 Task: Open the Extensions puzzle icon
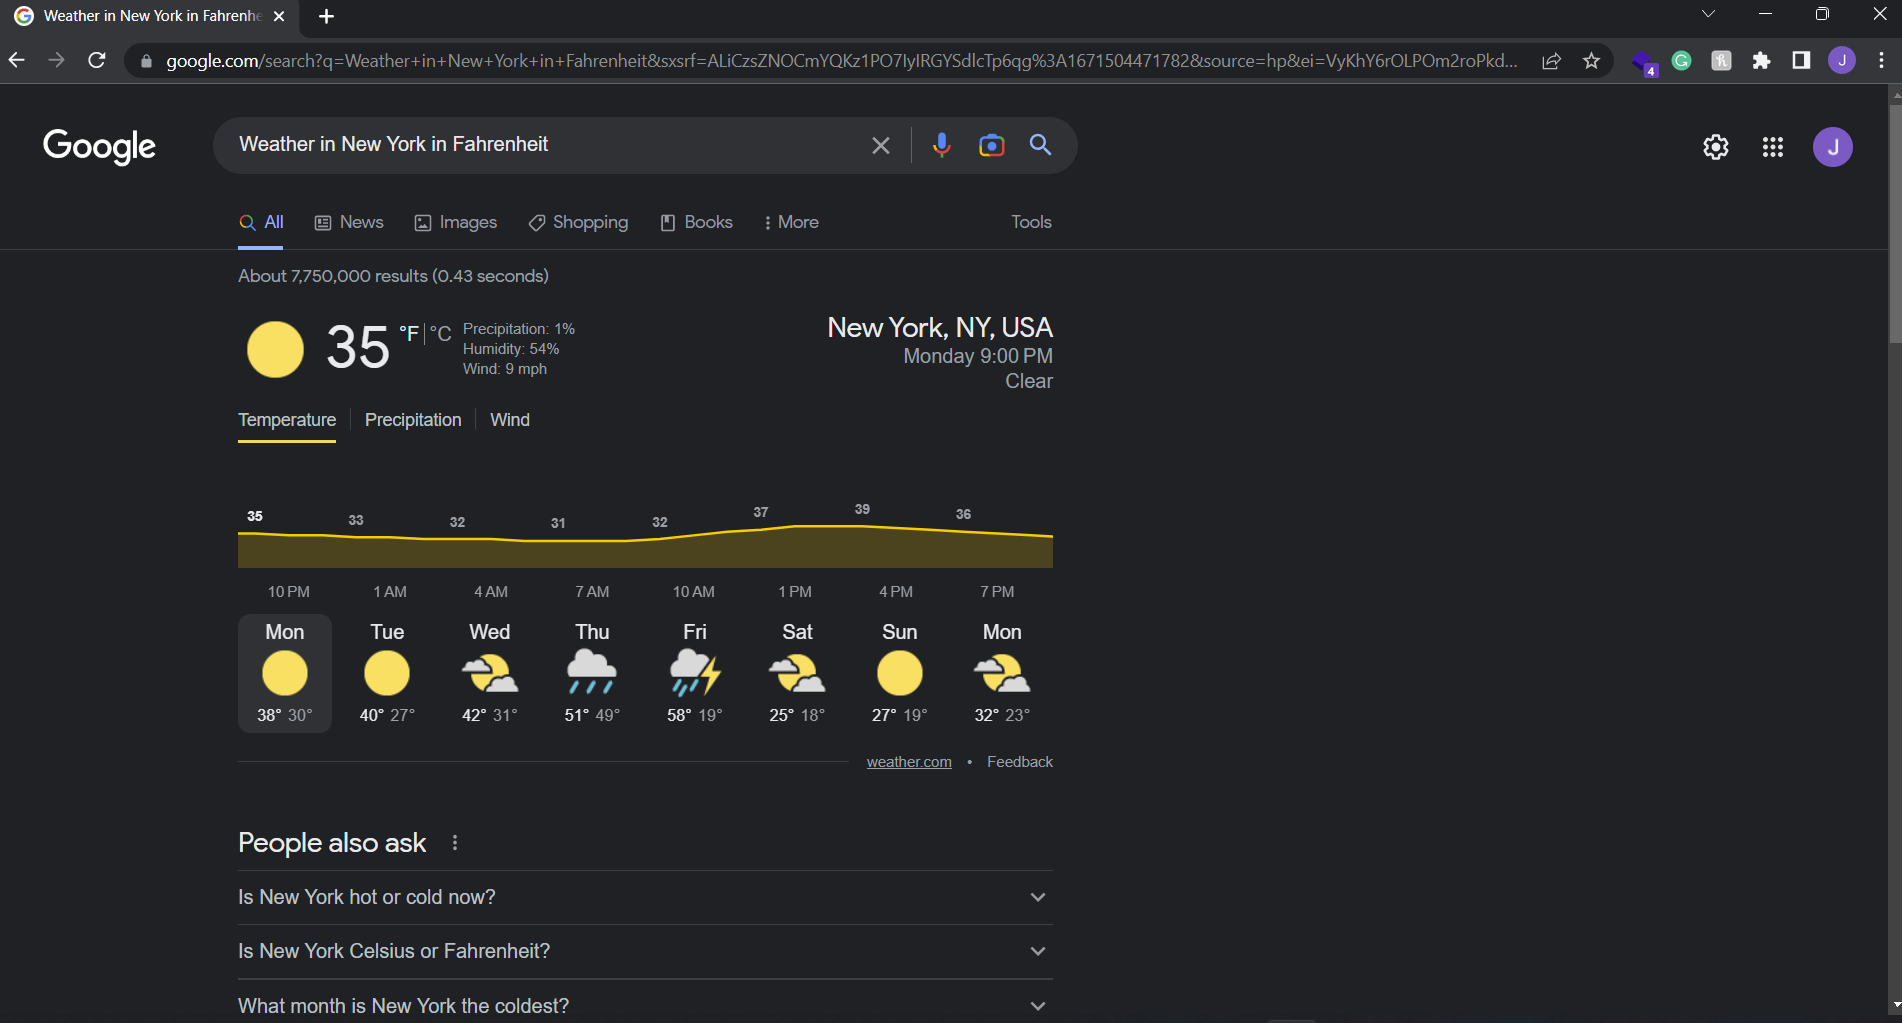pos(1761,61)
